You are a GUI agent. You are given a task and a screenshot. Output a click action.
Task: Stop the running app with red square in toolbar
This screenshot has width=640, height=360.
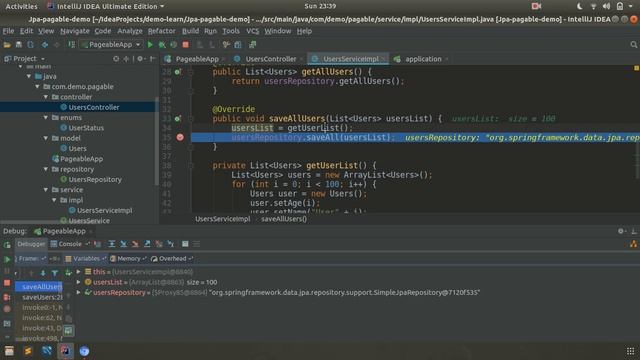pos(186,44)
